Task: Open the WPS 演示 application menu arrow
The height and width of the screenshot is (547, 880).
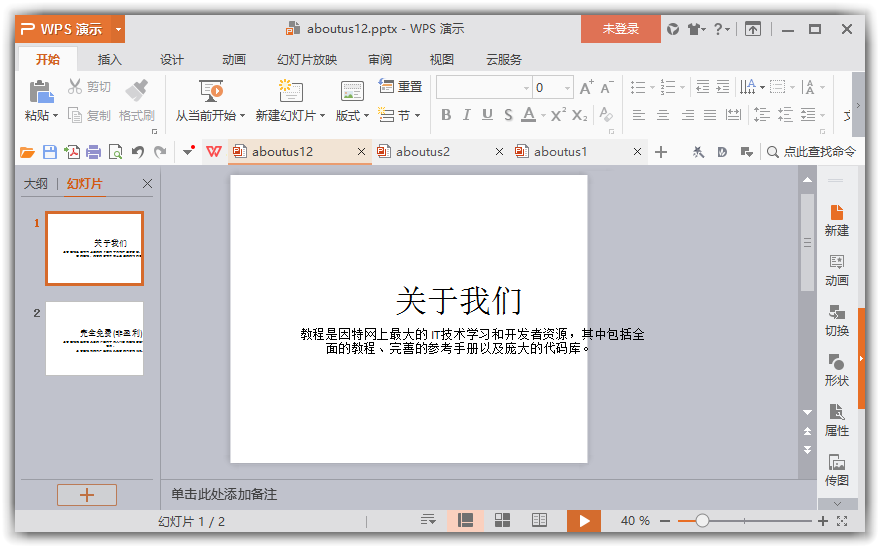Action: pyautogui.click(x=118, y=29)
